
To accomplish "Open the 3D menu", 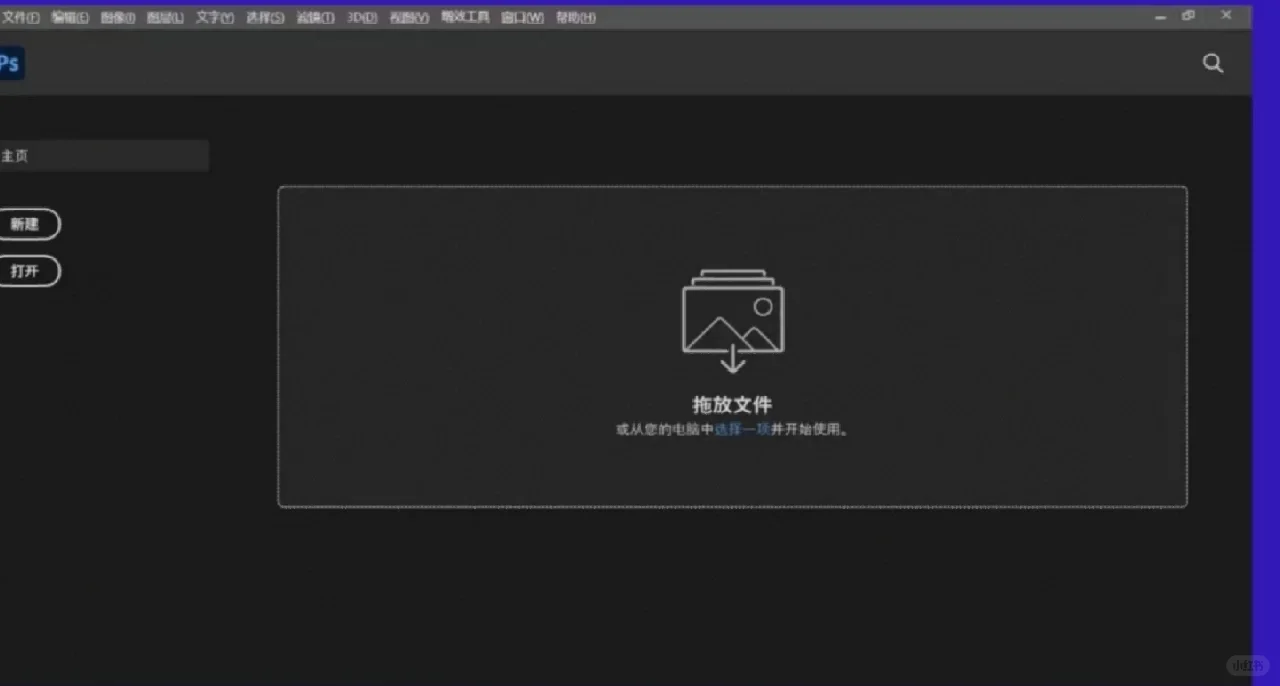I will 362,17.
